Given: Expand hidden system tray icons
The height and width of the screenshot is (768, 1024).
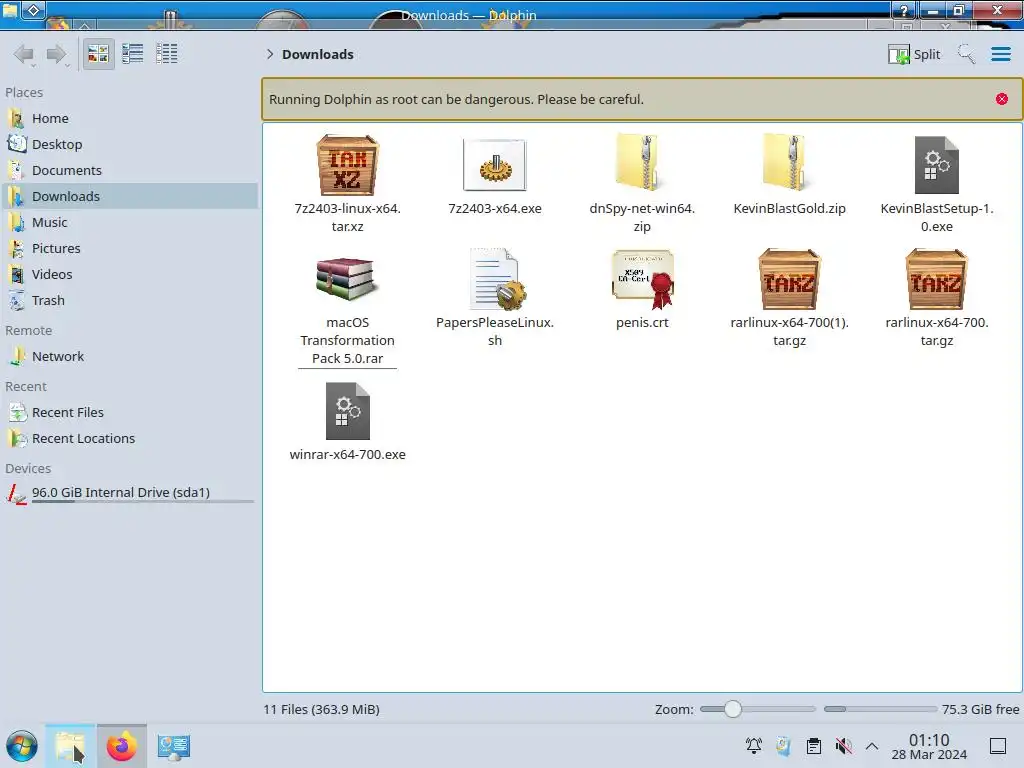Looking at the screenshot, I should [872, 746].
